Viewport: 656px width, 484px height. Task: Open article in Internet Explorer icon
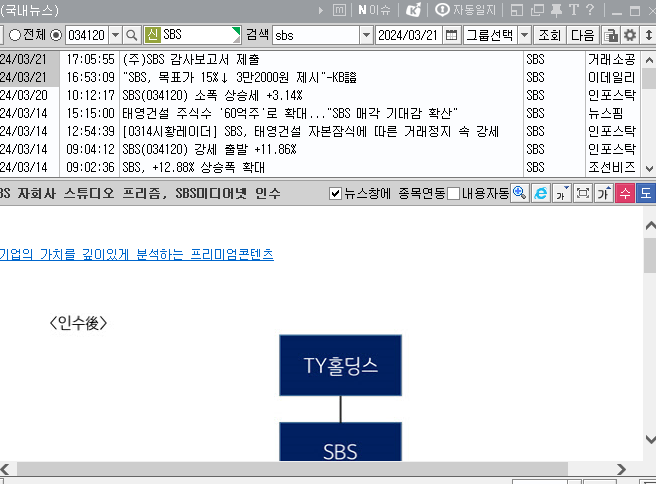[x=541, y=193]
